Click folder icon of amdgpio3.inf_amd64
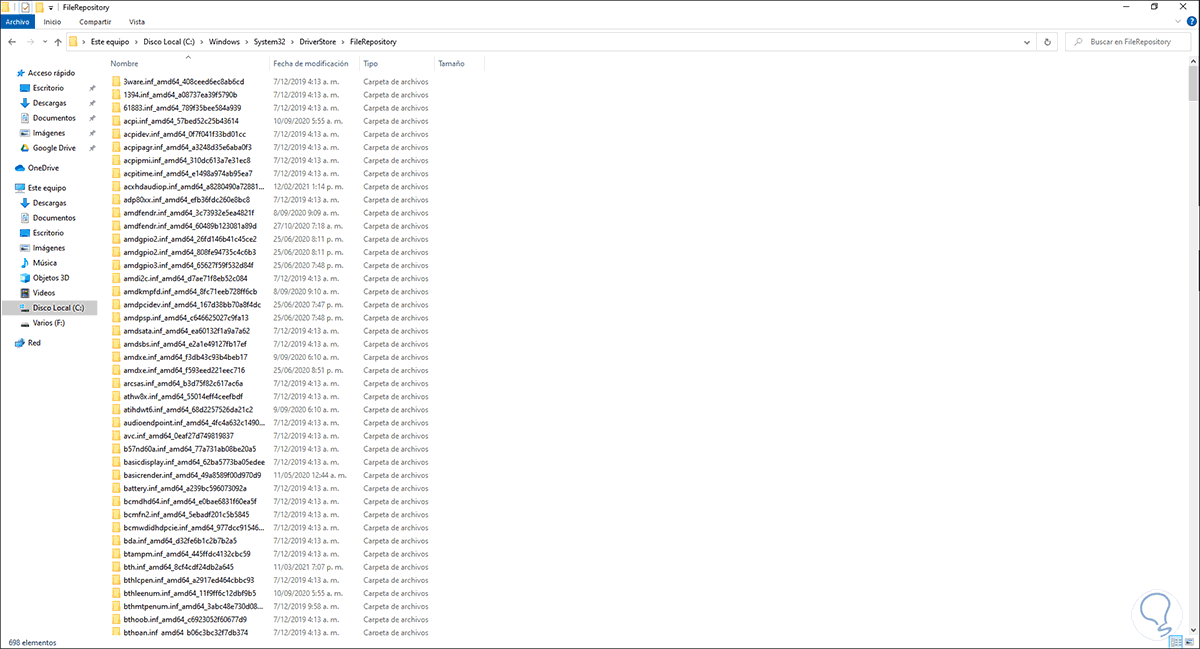This screenshot has height=649, width=1200. (115, 265)
